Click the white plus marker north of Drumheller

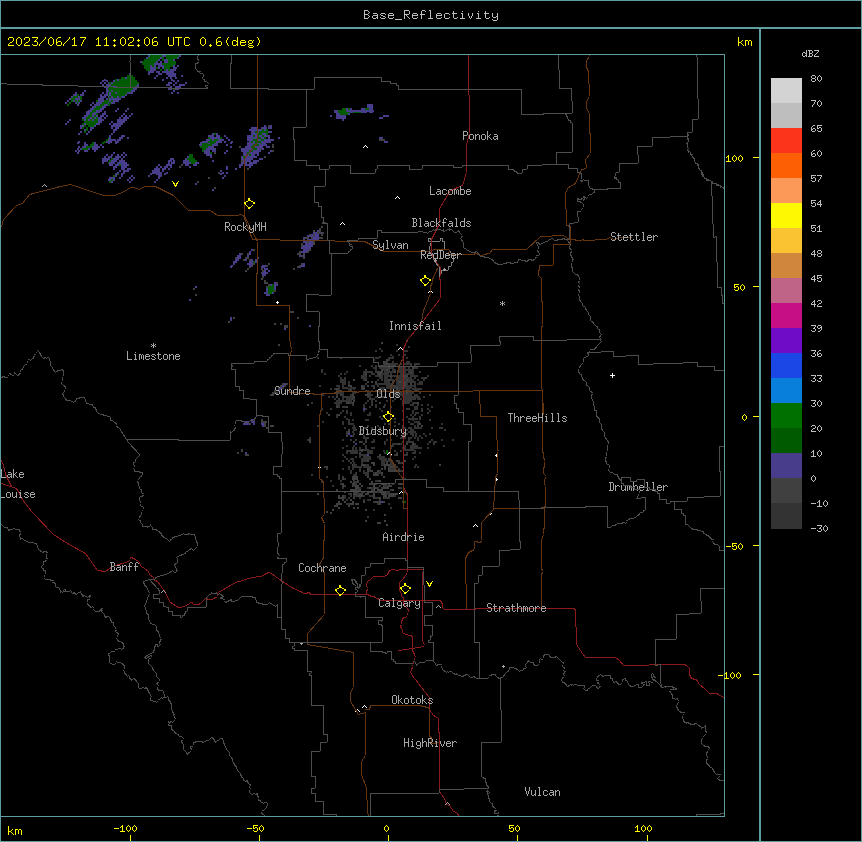pyautogui.click(x=612, y=375)
